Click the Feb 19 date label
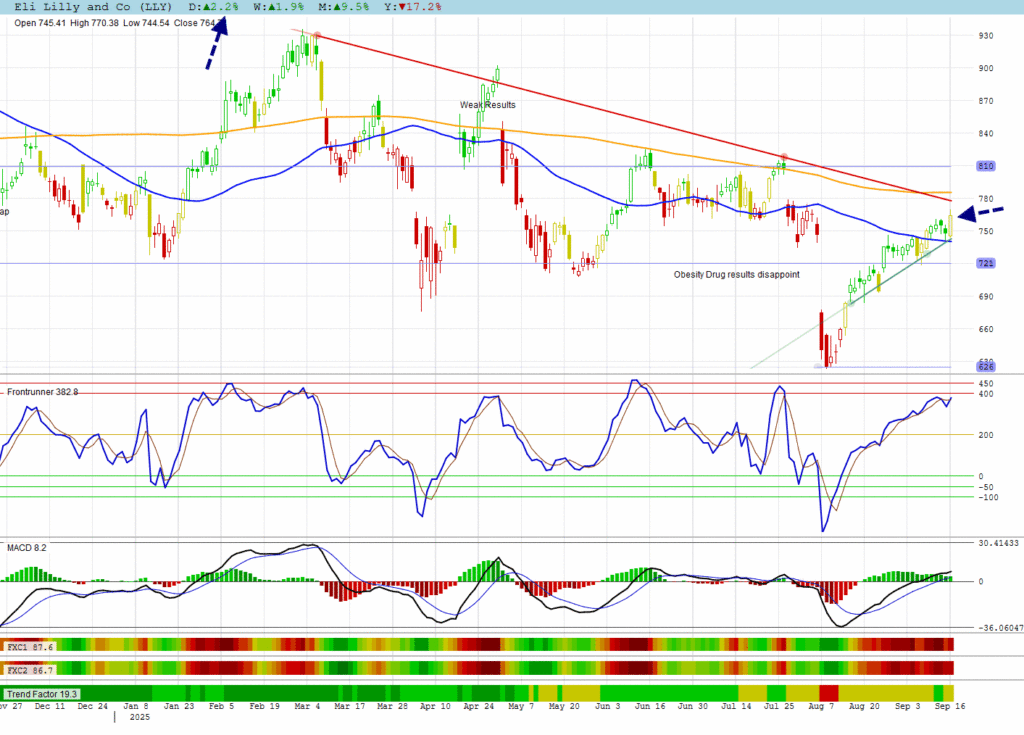This screenshot has width=1024, height=735. pyautogui.click(x=264, y=706)
